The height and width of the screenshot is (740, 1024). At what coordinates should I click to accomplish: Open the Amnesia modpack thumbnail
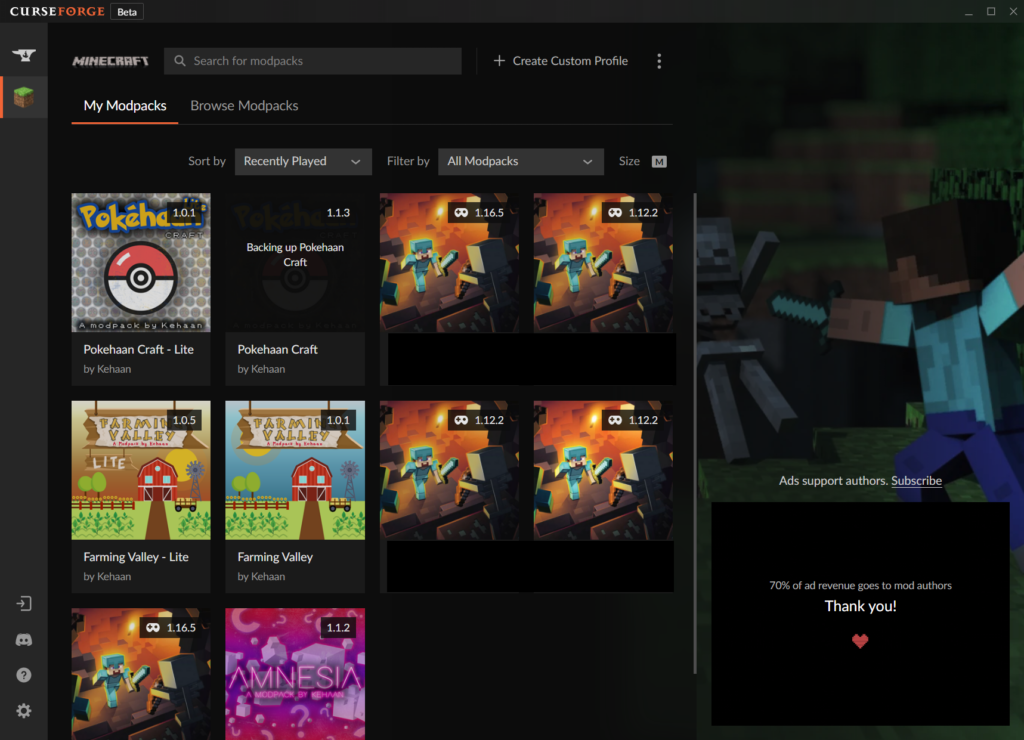coord(295,674)
